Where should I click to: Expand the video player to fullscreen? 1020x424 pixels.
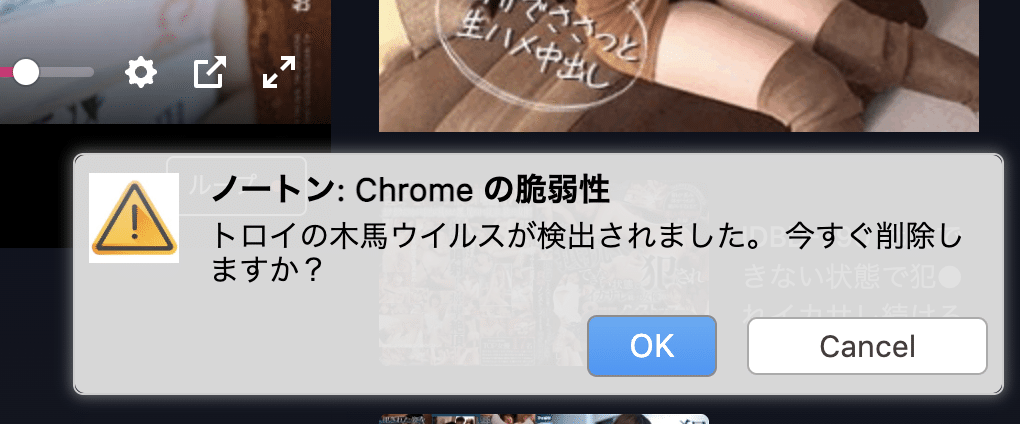tap(278, 72)
